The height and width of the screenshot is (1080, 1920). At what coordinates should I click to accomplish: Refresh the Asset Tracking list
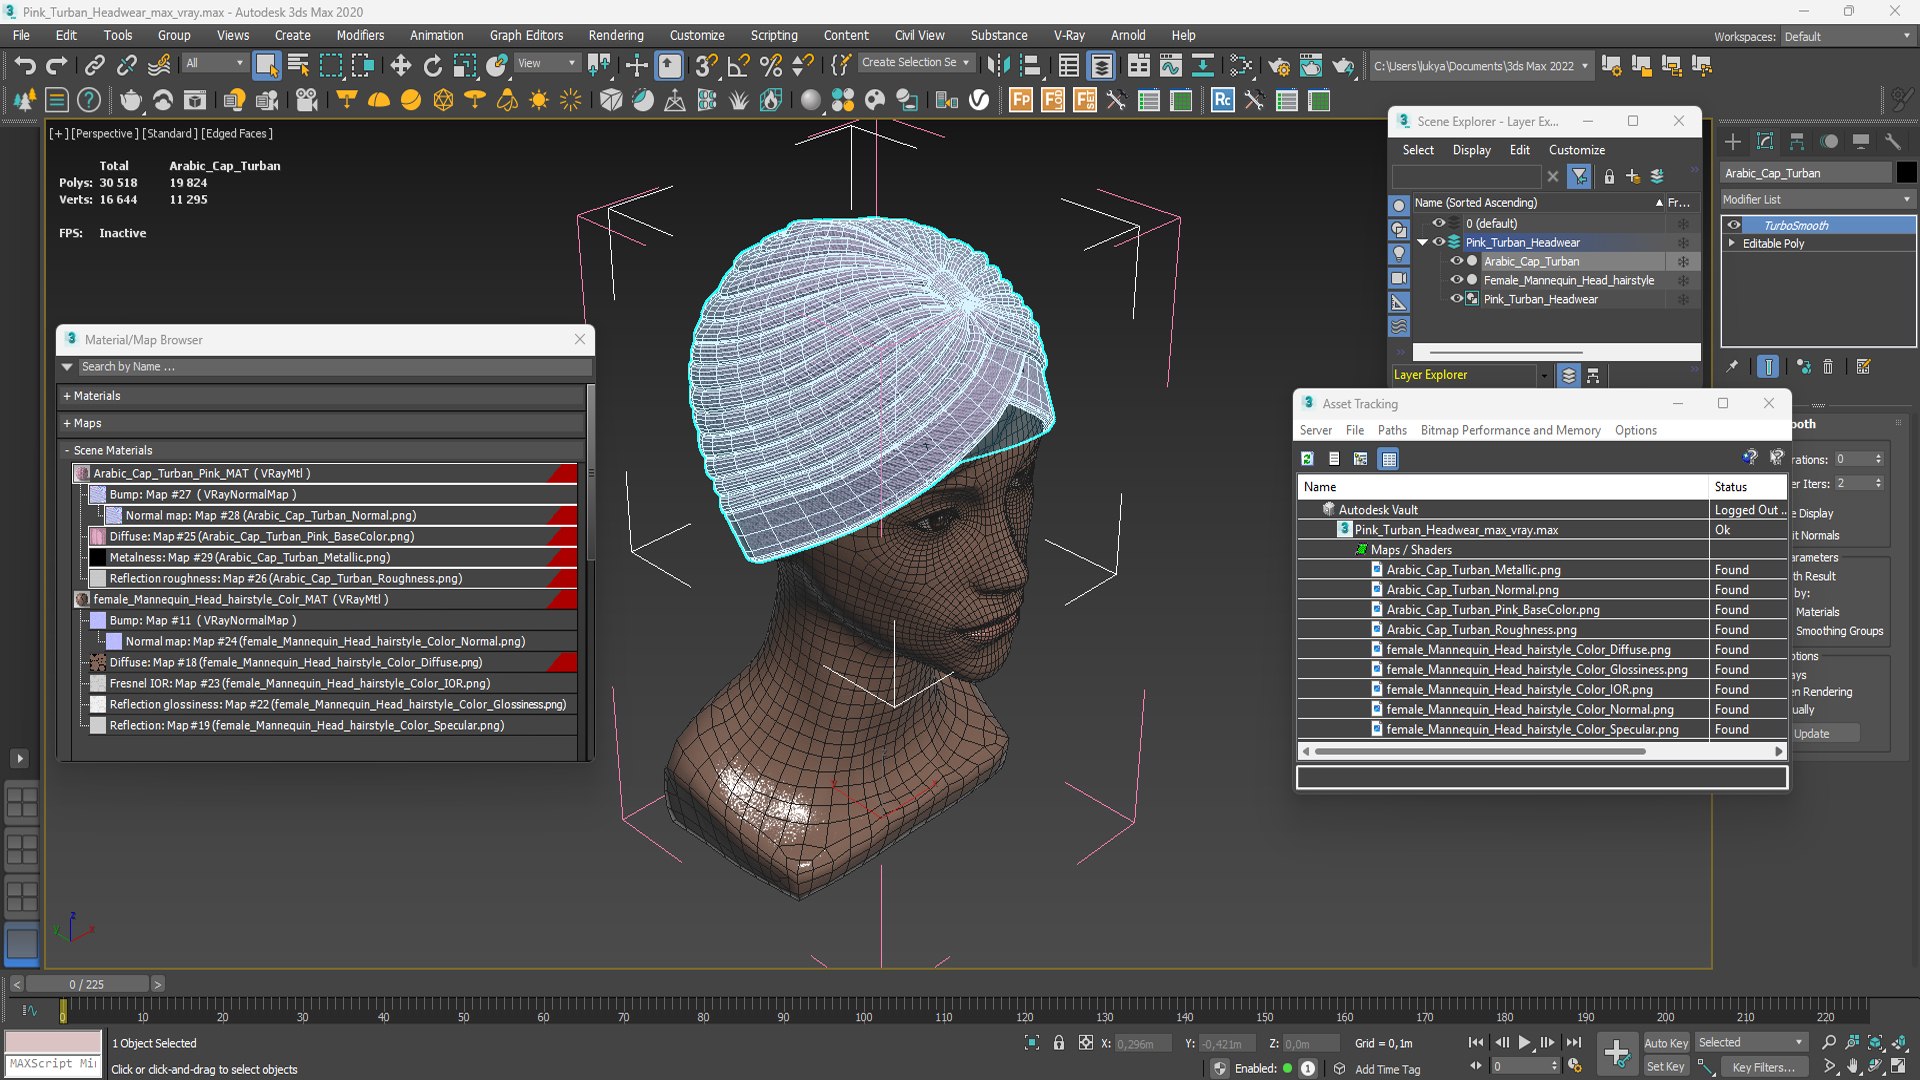click(1307, 459)
